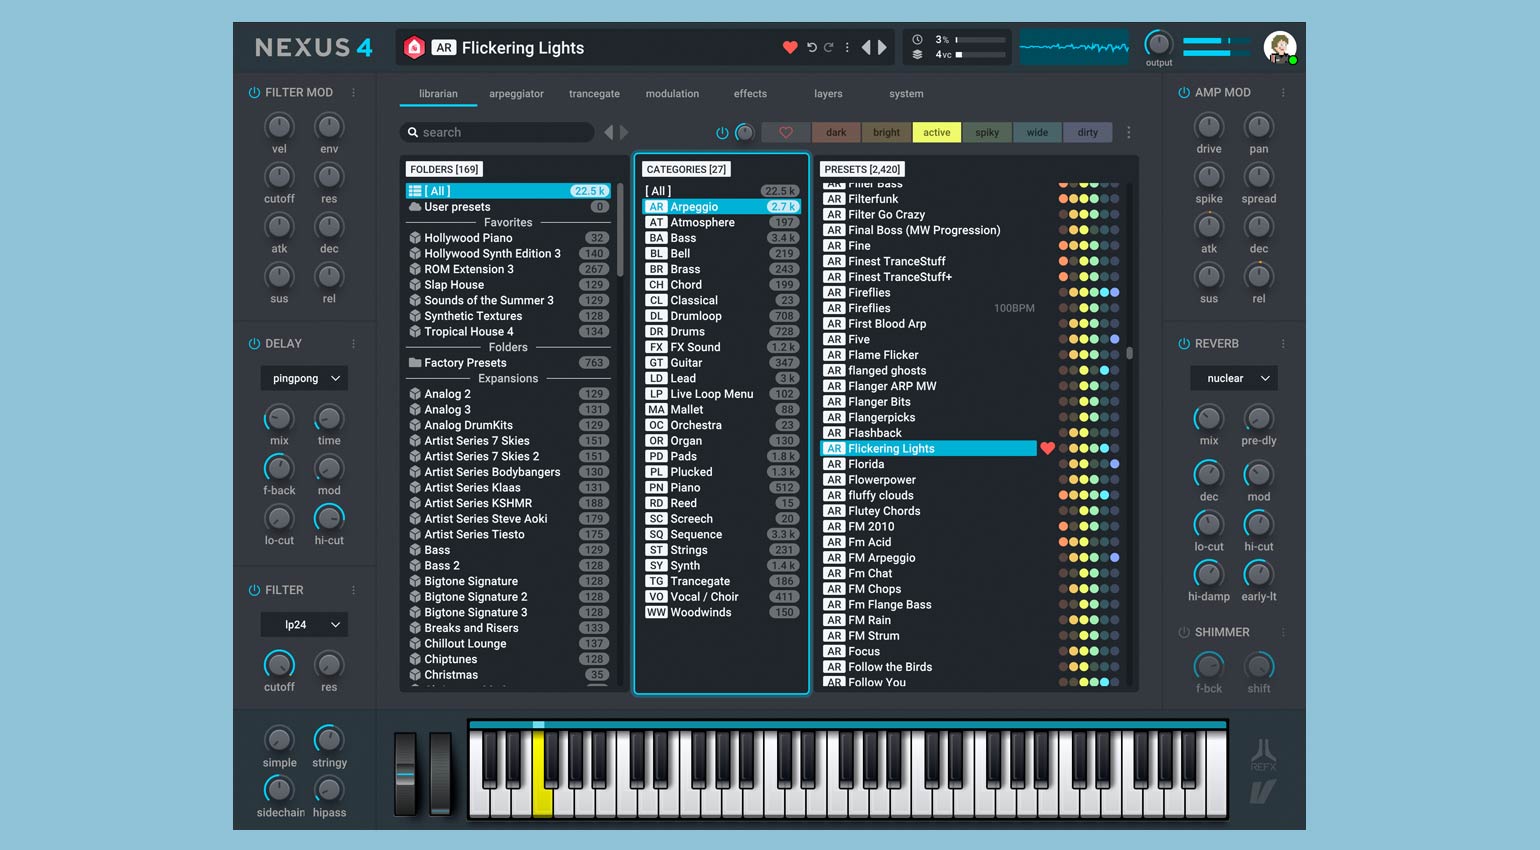Click the CPU clock icon

(917, 39)
